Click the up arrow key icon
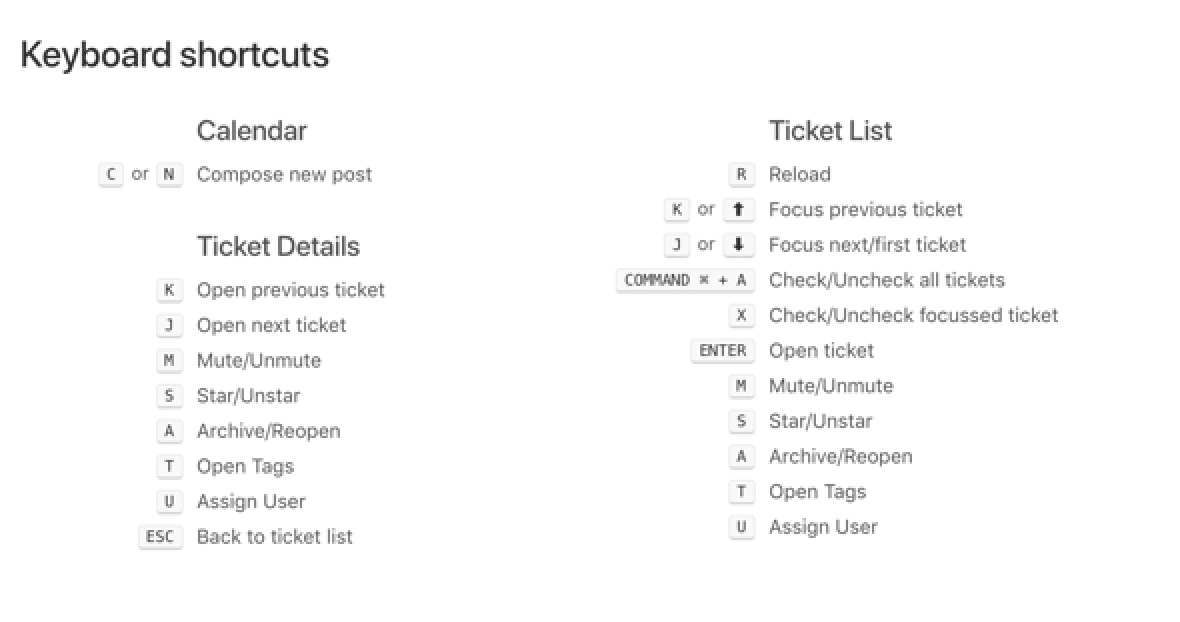Image resolution: width=1180 pixels, height=622 pixels. tap(739, 210)
